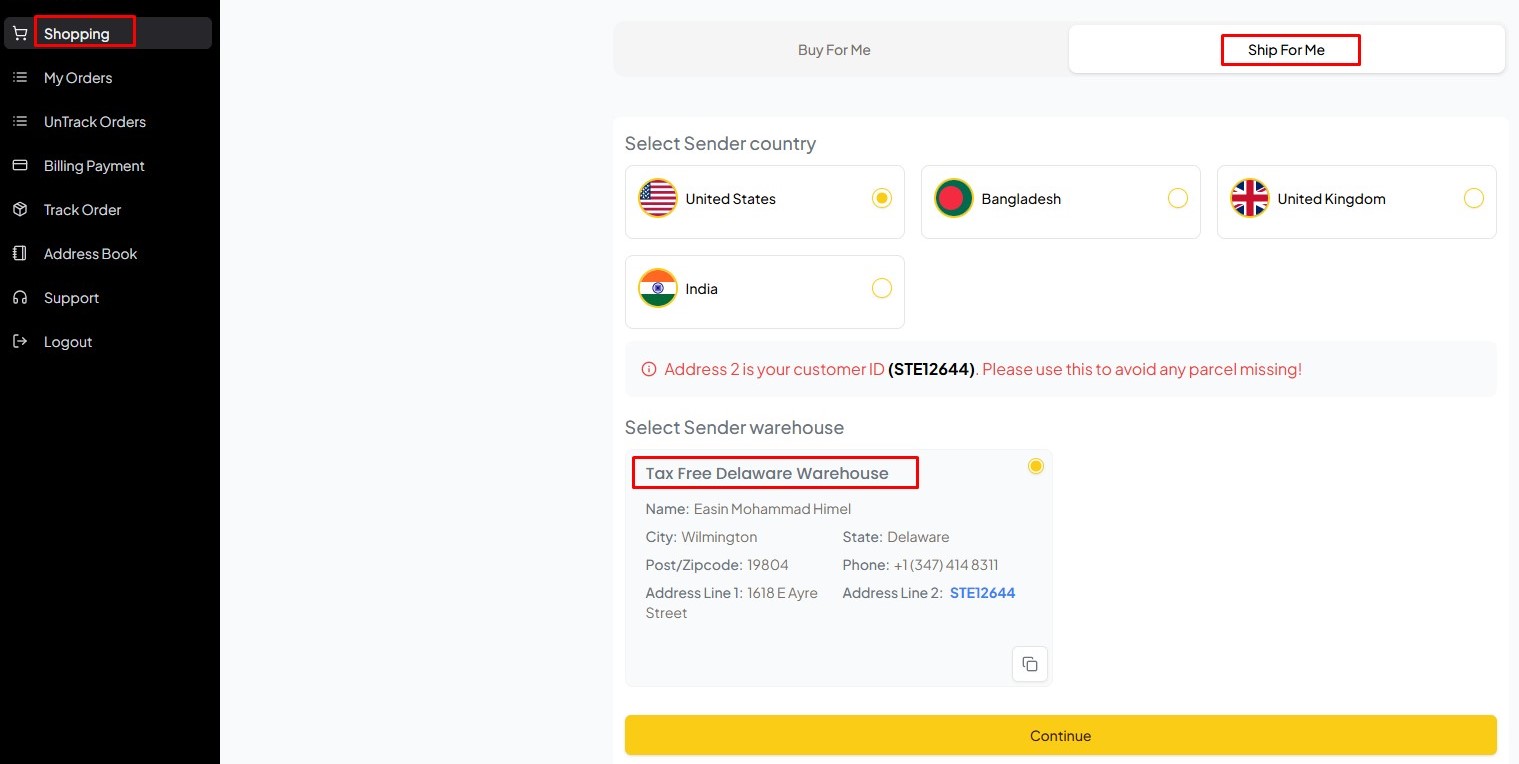Select United States as sender country
Viewport: 1519px width, 764px height.
coord(881,198)
